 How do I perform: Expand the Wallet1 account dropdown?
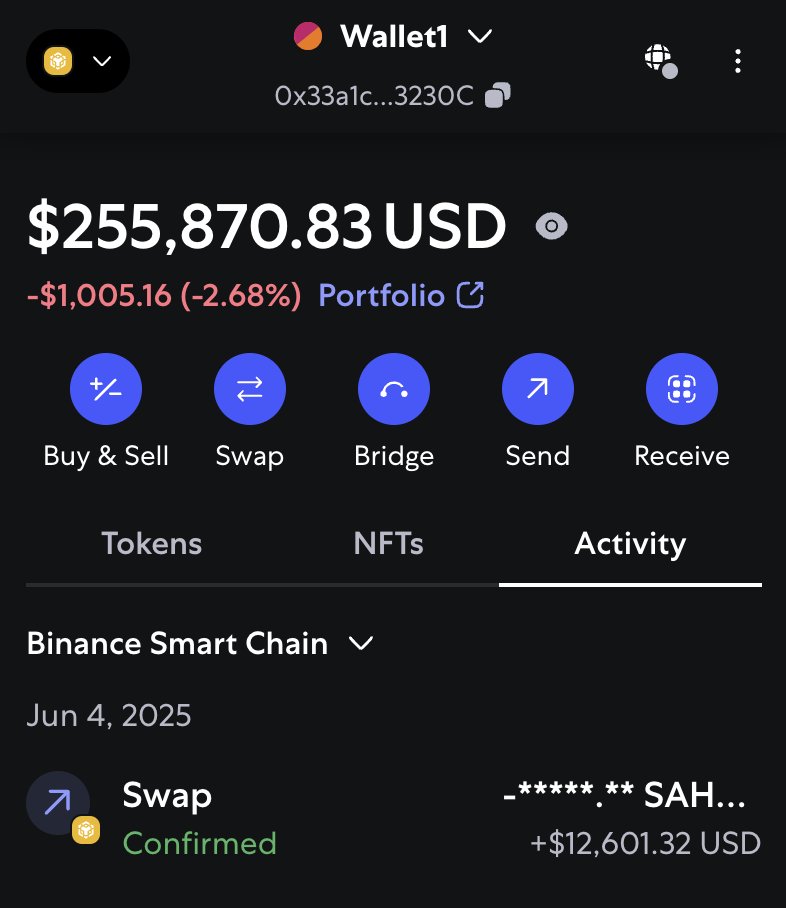pos(480,37)
